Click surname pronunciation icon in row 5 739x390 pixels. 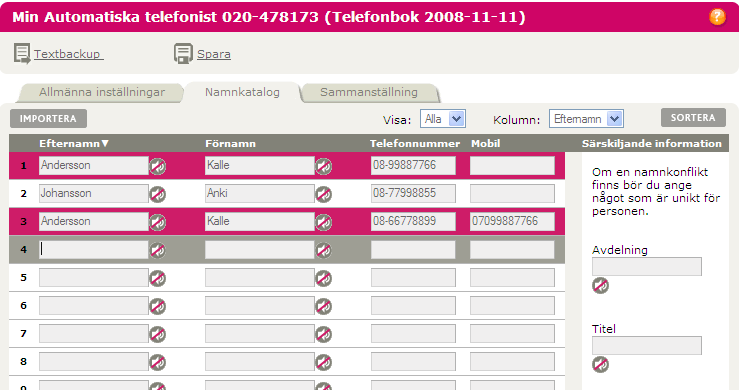point(157,278)
